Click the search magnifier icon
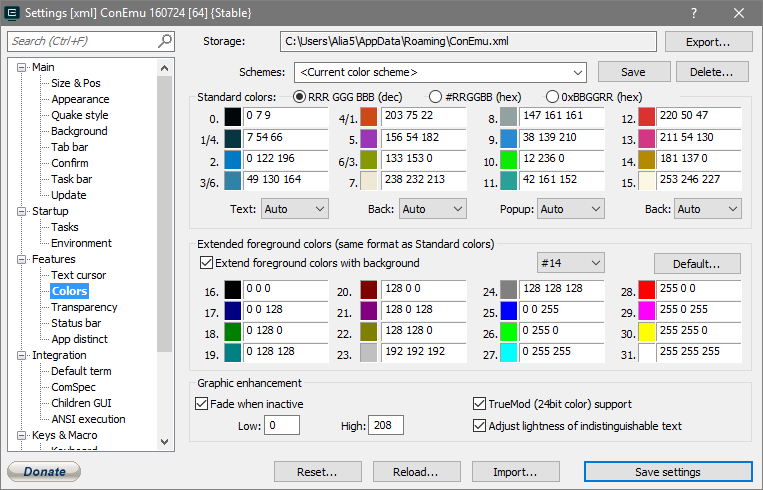The width and height of the screenshot is (763, 490). (x=165, y=41)
